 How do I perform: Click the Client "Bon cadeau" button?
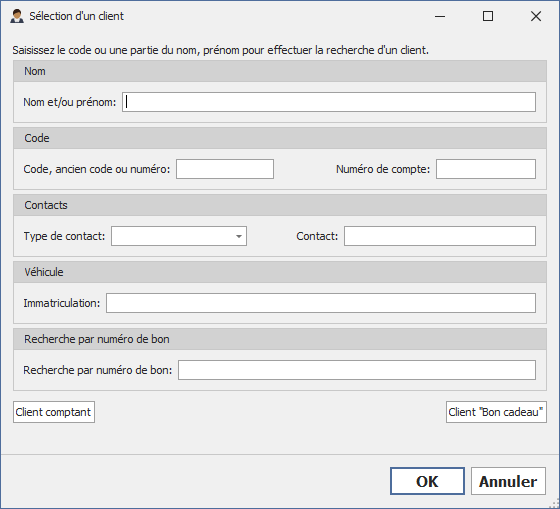click(496, 412)
